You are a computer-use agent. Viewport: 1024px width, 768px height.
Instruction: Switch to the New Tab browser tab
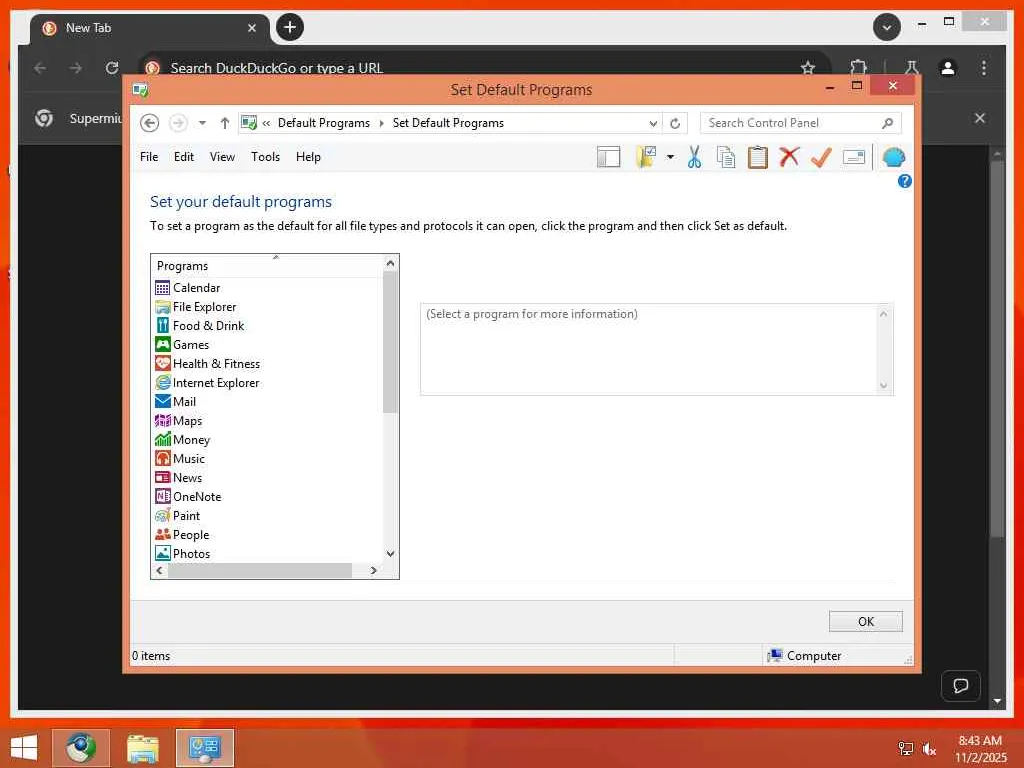(x=150, y=28)
